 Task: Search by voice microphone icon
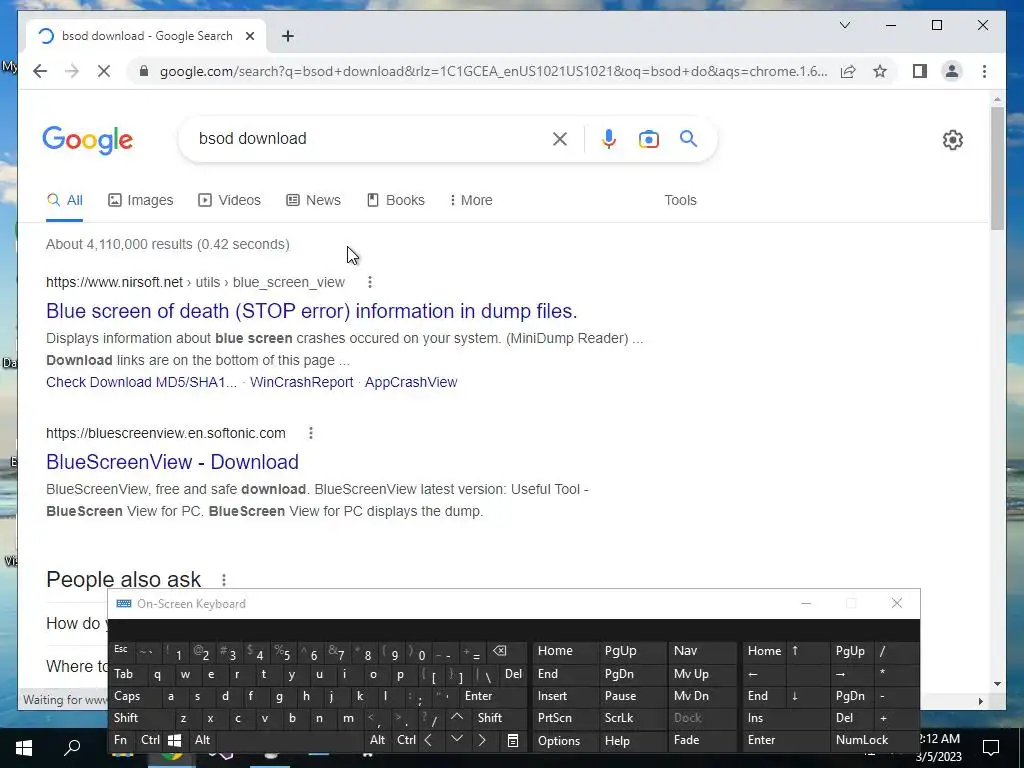coord(609,139)
